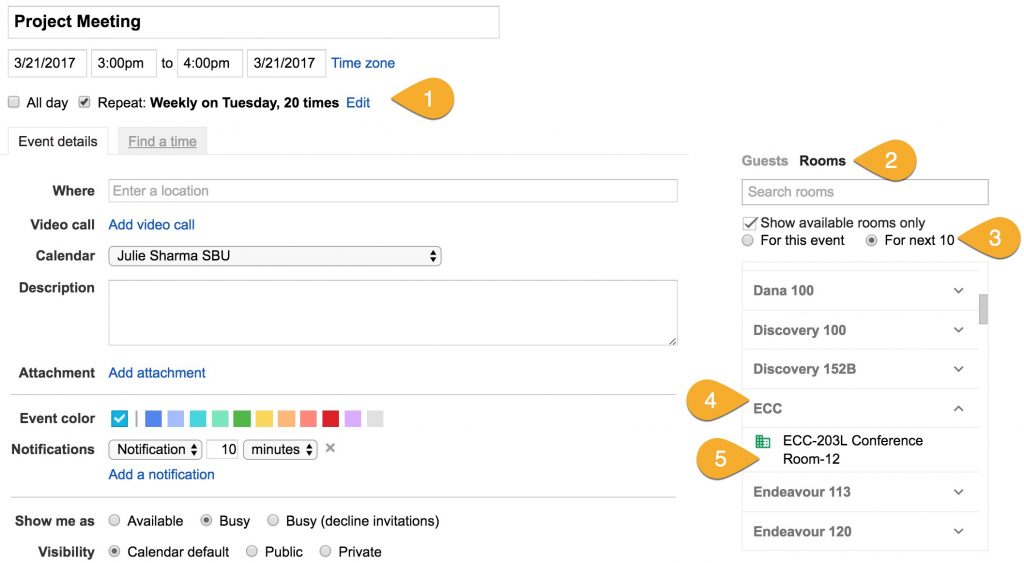This screenshot has width=1024, height=563.
Task: Click the Time zone link
Action: click(x=363, y=63)
